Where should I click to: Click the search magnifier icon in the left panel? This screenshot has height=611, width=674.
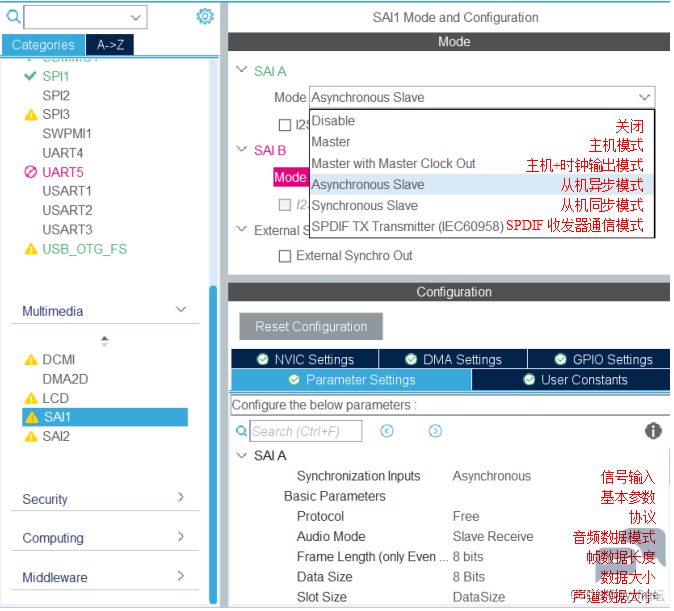point(13,16)
